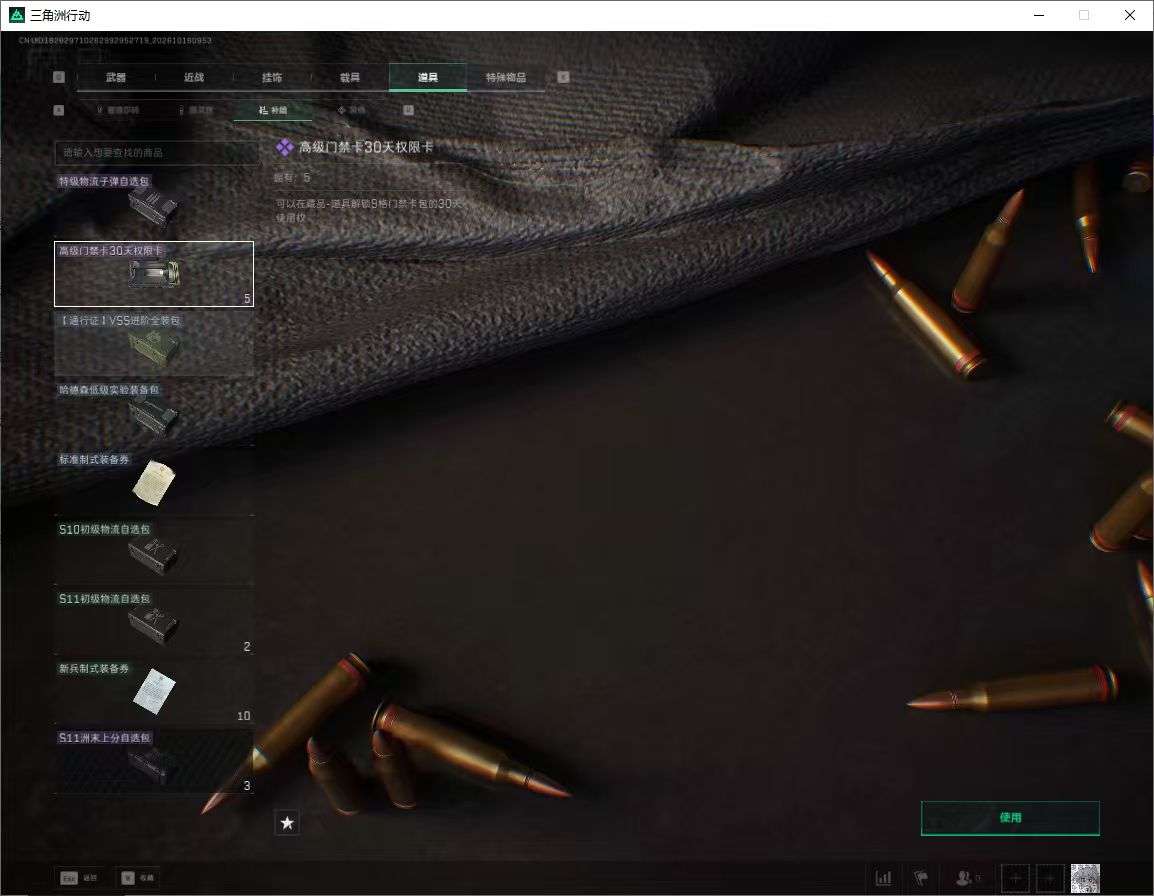Minimize the 三角洲行动 window
The image size is (1154, 896).
click(1039, 15)
